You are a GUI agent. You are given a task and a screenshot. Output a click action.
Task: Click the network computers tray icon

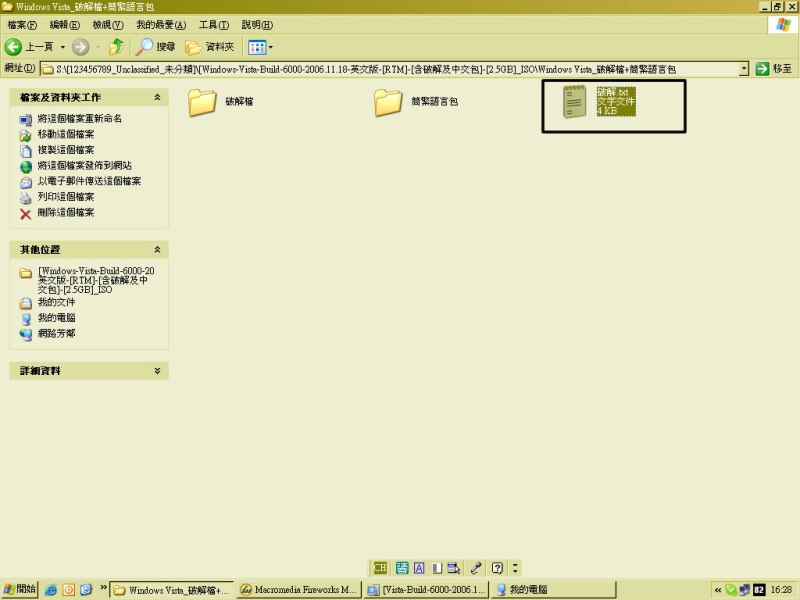(x=744, y=590)
